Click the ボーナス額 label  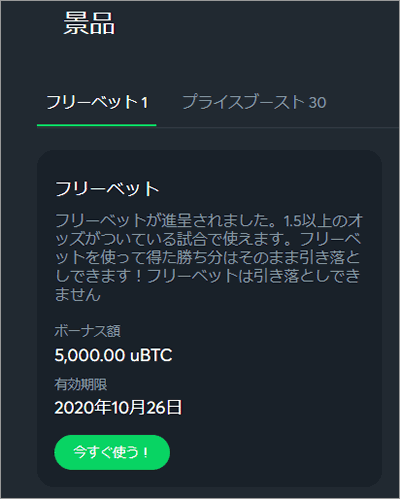point(87,331)
